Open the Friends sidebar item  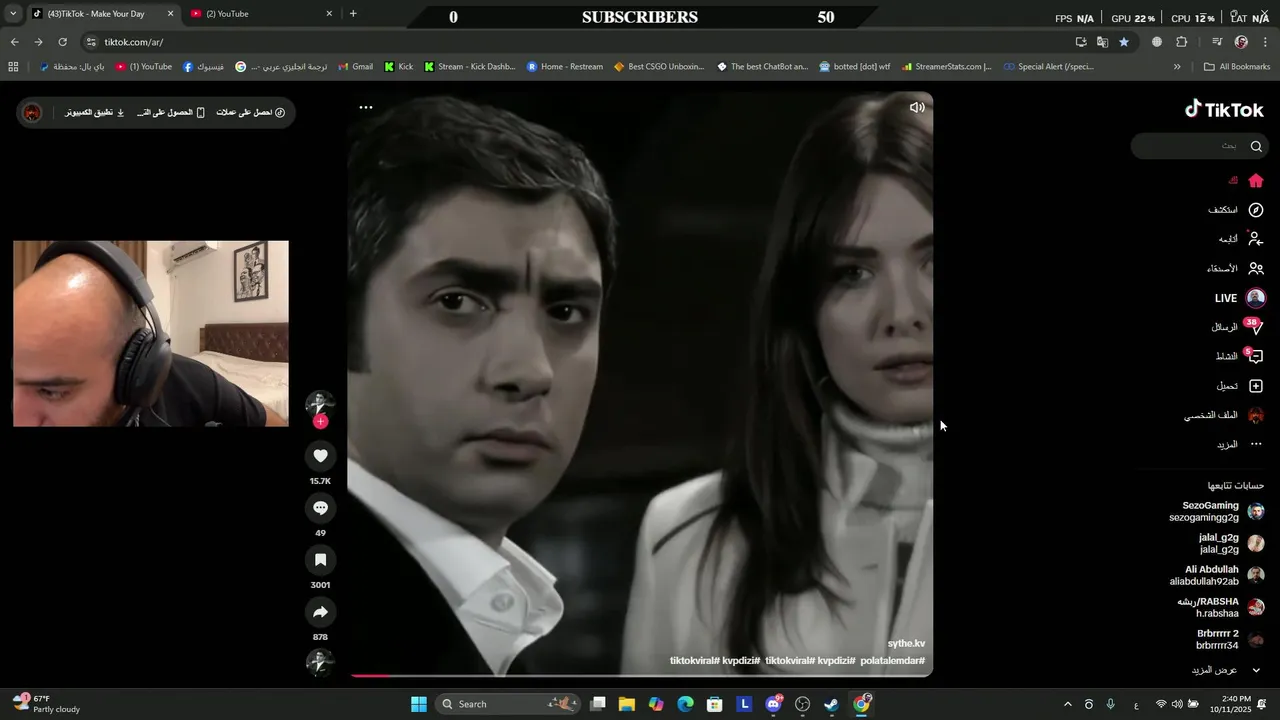pos(1236,268)
